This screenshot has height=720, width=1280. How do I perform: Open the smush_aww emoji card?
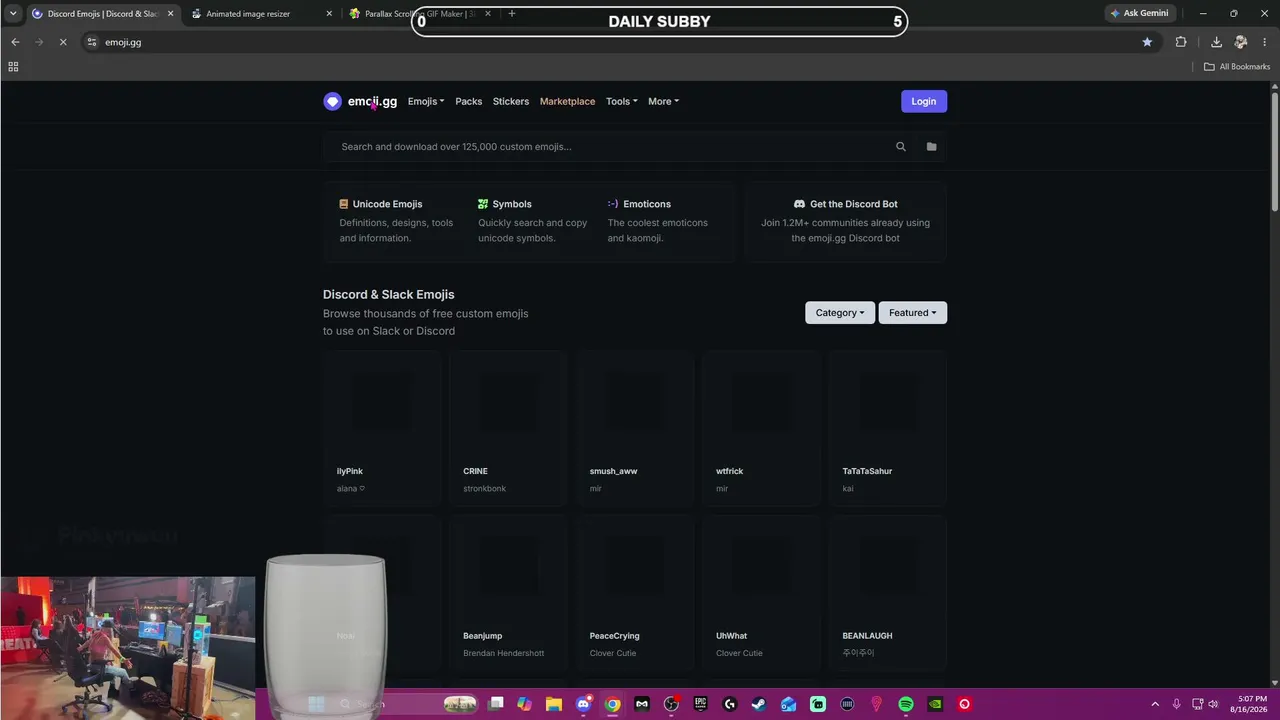(x=635, y=428)
